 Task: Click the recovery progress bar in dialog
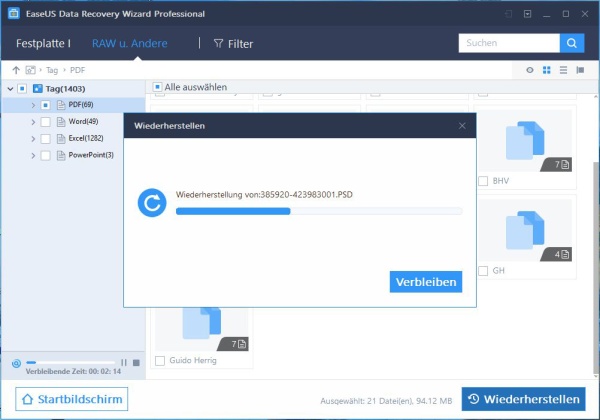[x=319, y=211]
